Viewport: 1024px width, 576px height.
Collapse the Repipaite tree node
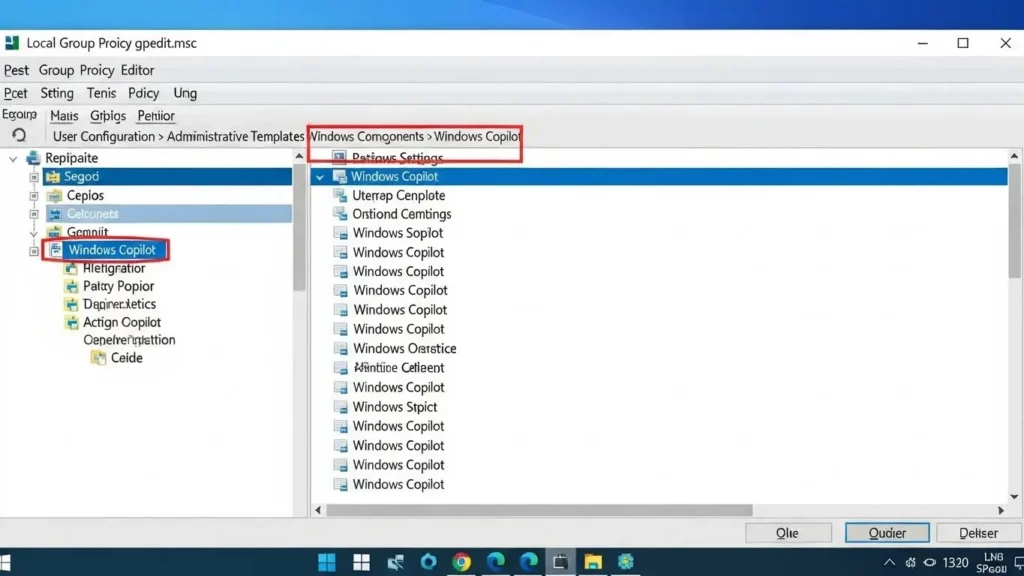click(13, 157)
